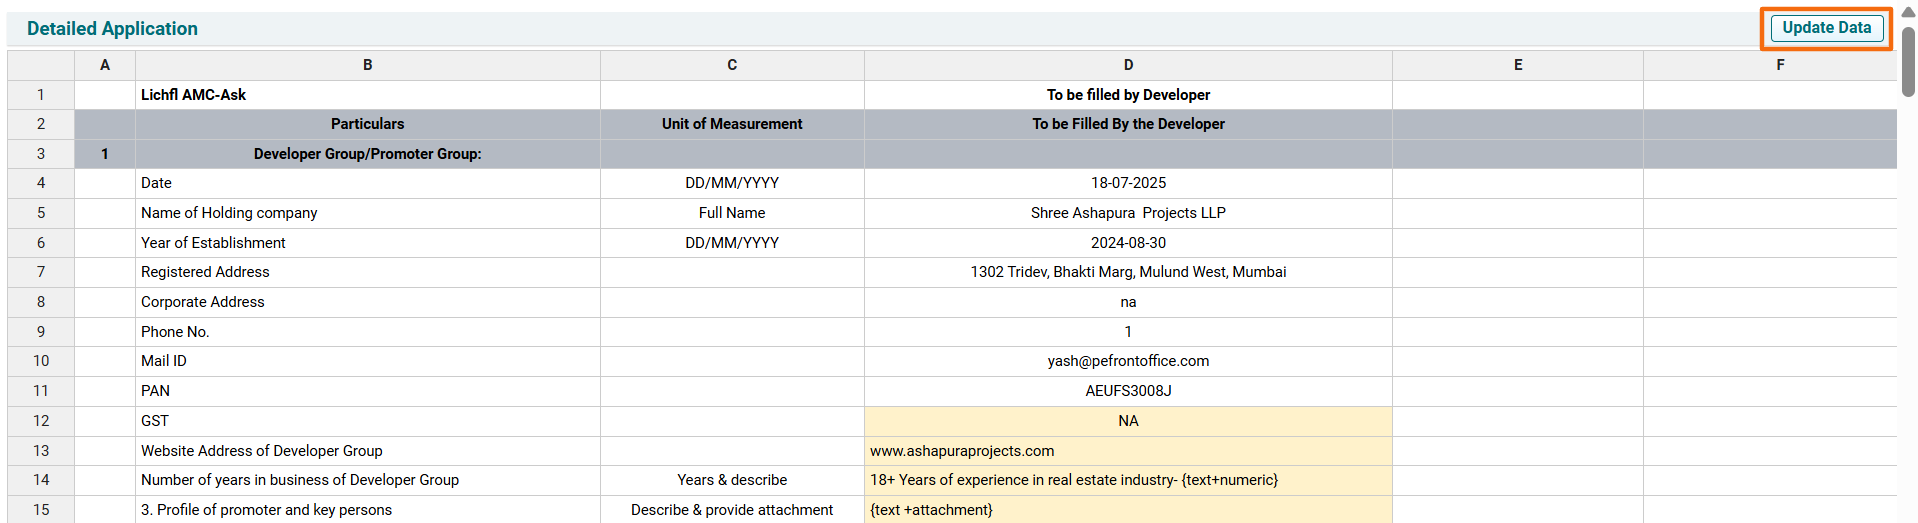Select the PAN value AEUFS3008J cell

tap(1128, 391)
